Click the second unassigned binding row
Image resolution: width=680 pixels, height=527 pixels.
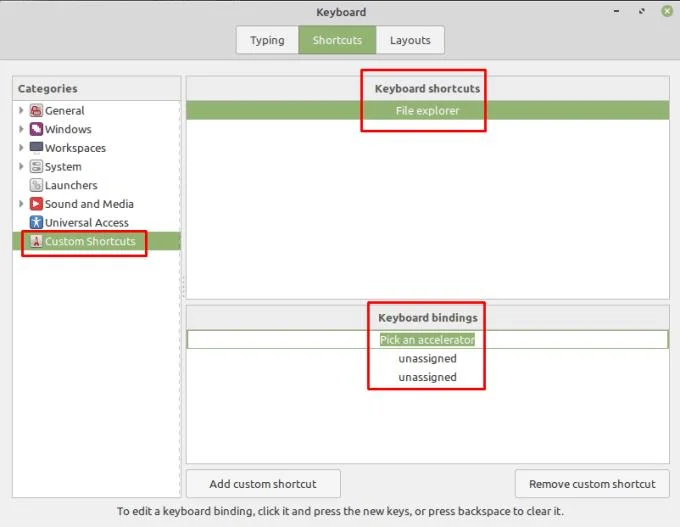[428, 377]
